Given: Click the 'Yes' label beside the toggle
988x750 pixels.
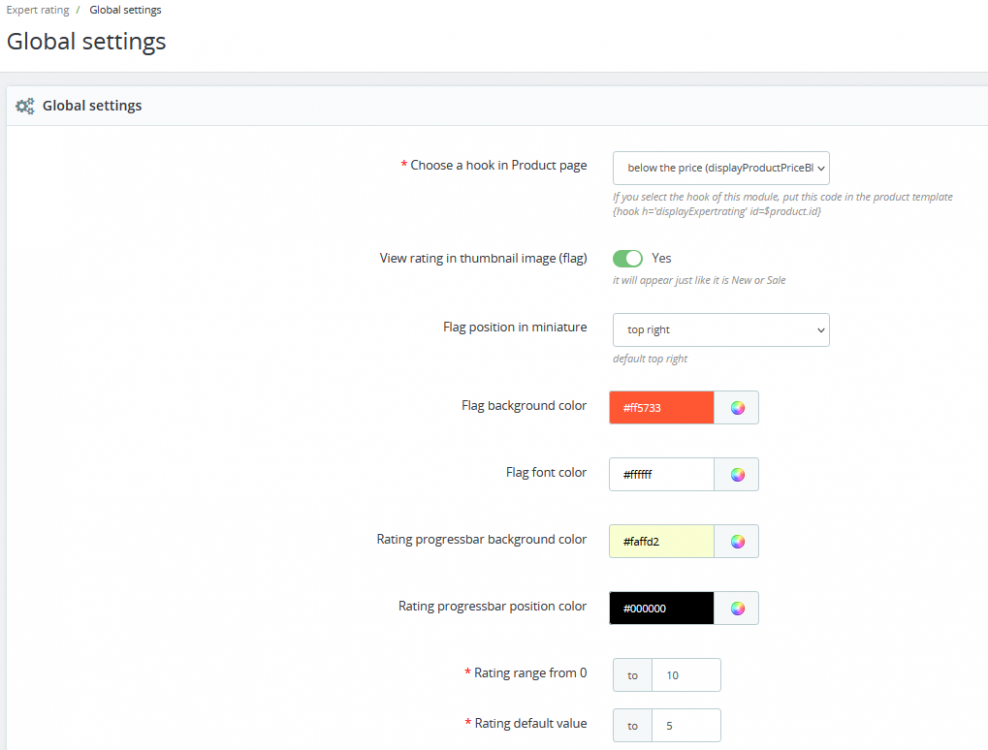Looking at the screenshot, I should 662,259.
